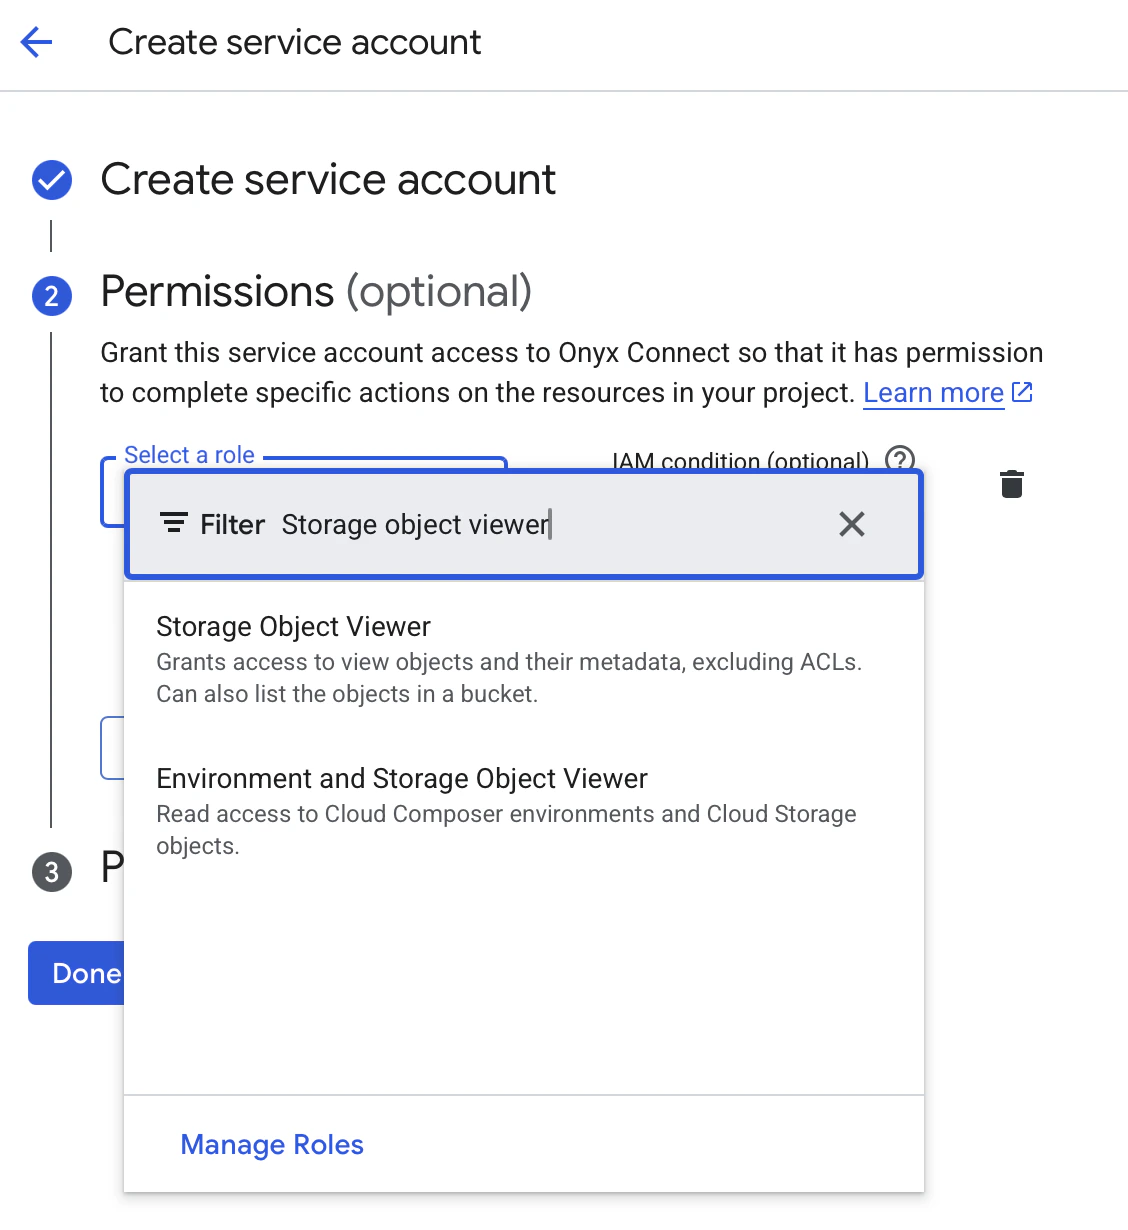Delete this role row via the trash icon

click(1011, 484)
